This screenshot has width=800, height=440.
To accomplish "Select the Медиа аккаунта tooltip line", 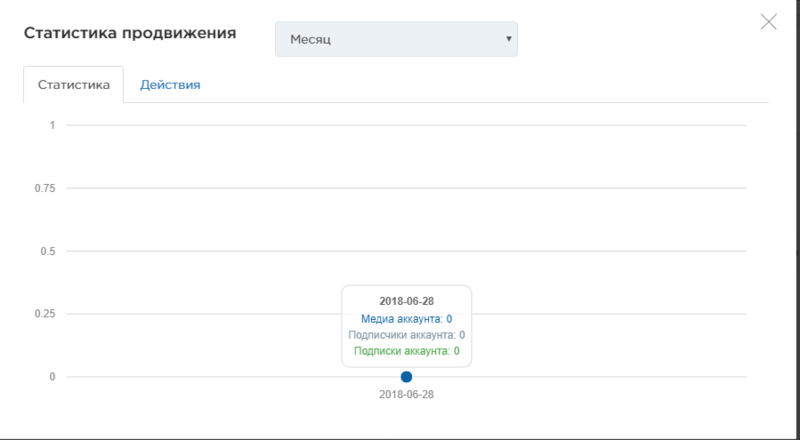I will point(406,318).
